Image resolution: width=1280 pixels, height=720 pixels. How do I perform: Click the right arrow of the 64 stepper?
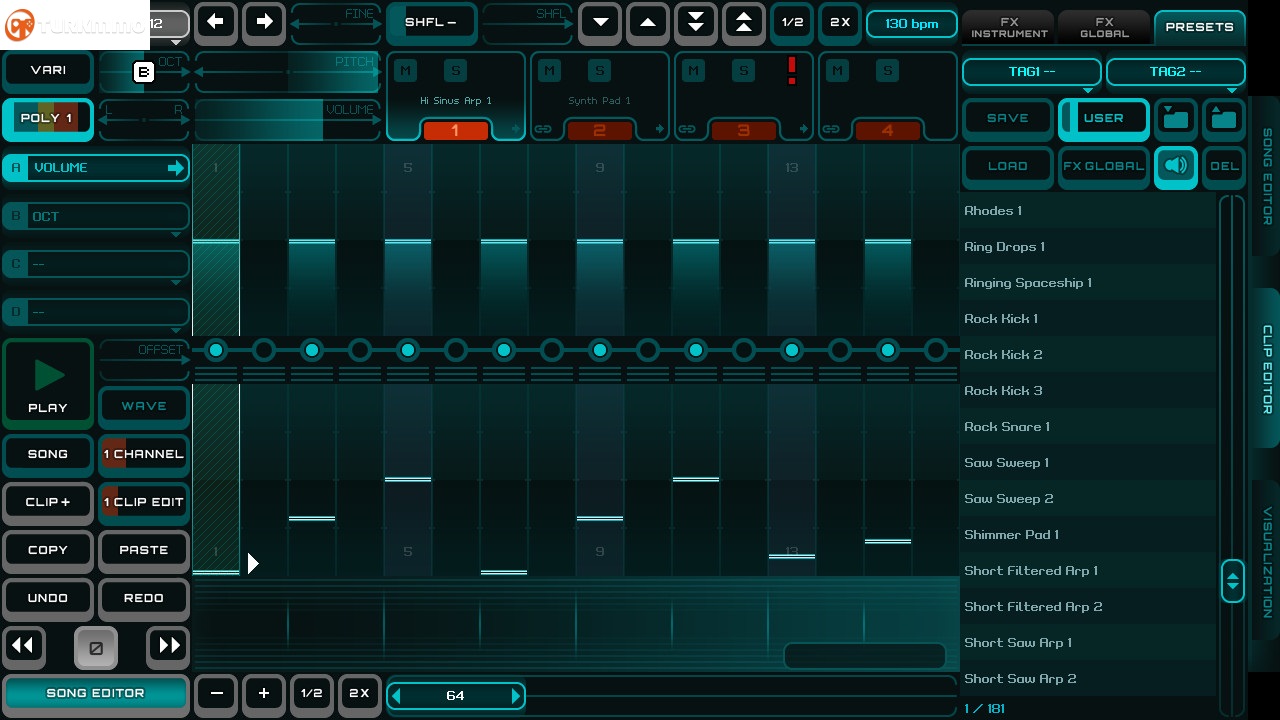pos(516,695)
